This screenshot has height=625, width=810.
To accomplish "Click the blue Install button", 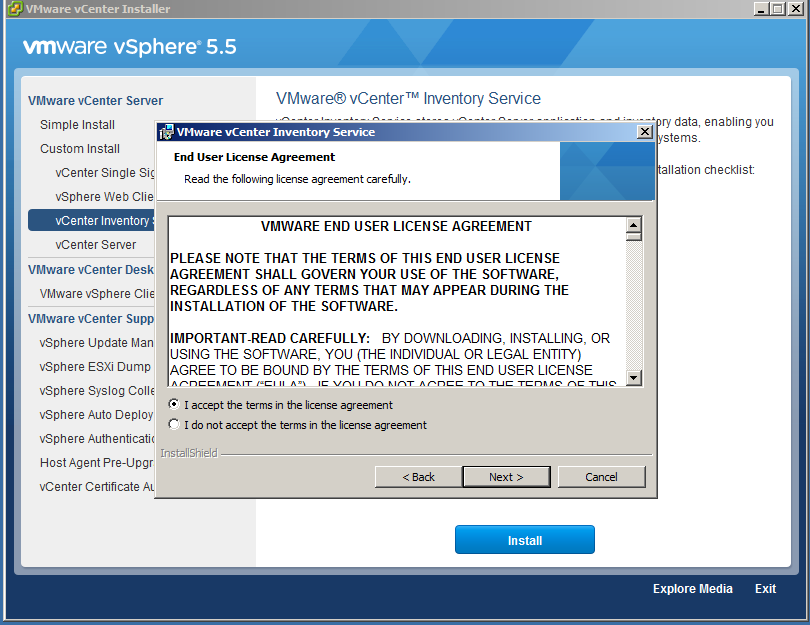I will point(524,540).
